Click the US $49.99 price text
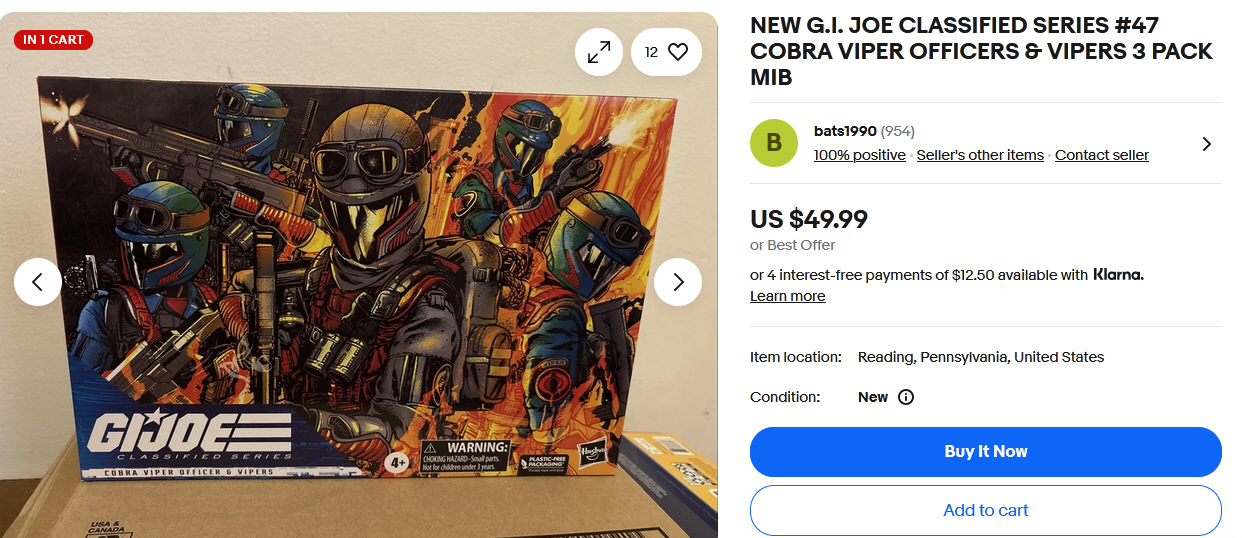The width and height of the screenshot is (1242, 538). 809,219
